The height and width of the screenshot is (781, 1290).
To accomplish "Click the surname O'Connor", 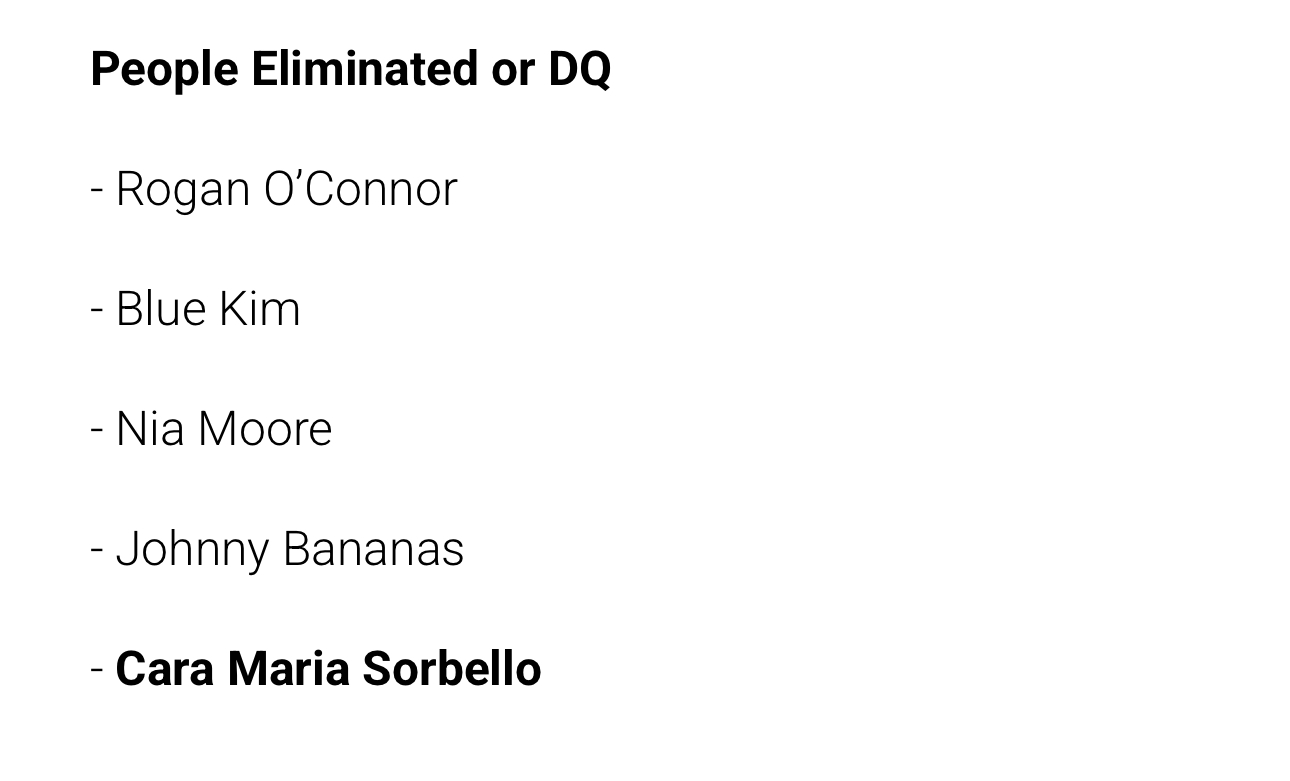I will [360, 189].
